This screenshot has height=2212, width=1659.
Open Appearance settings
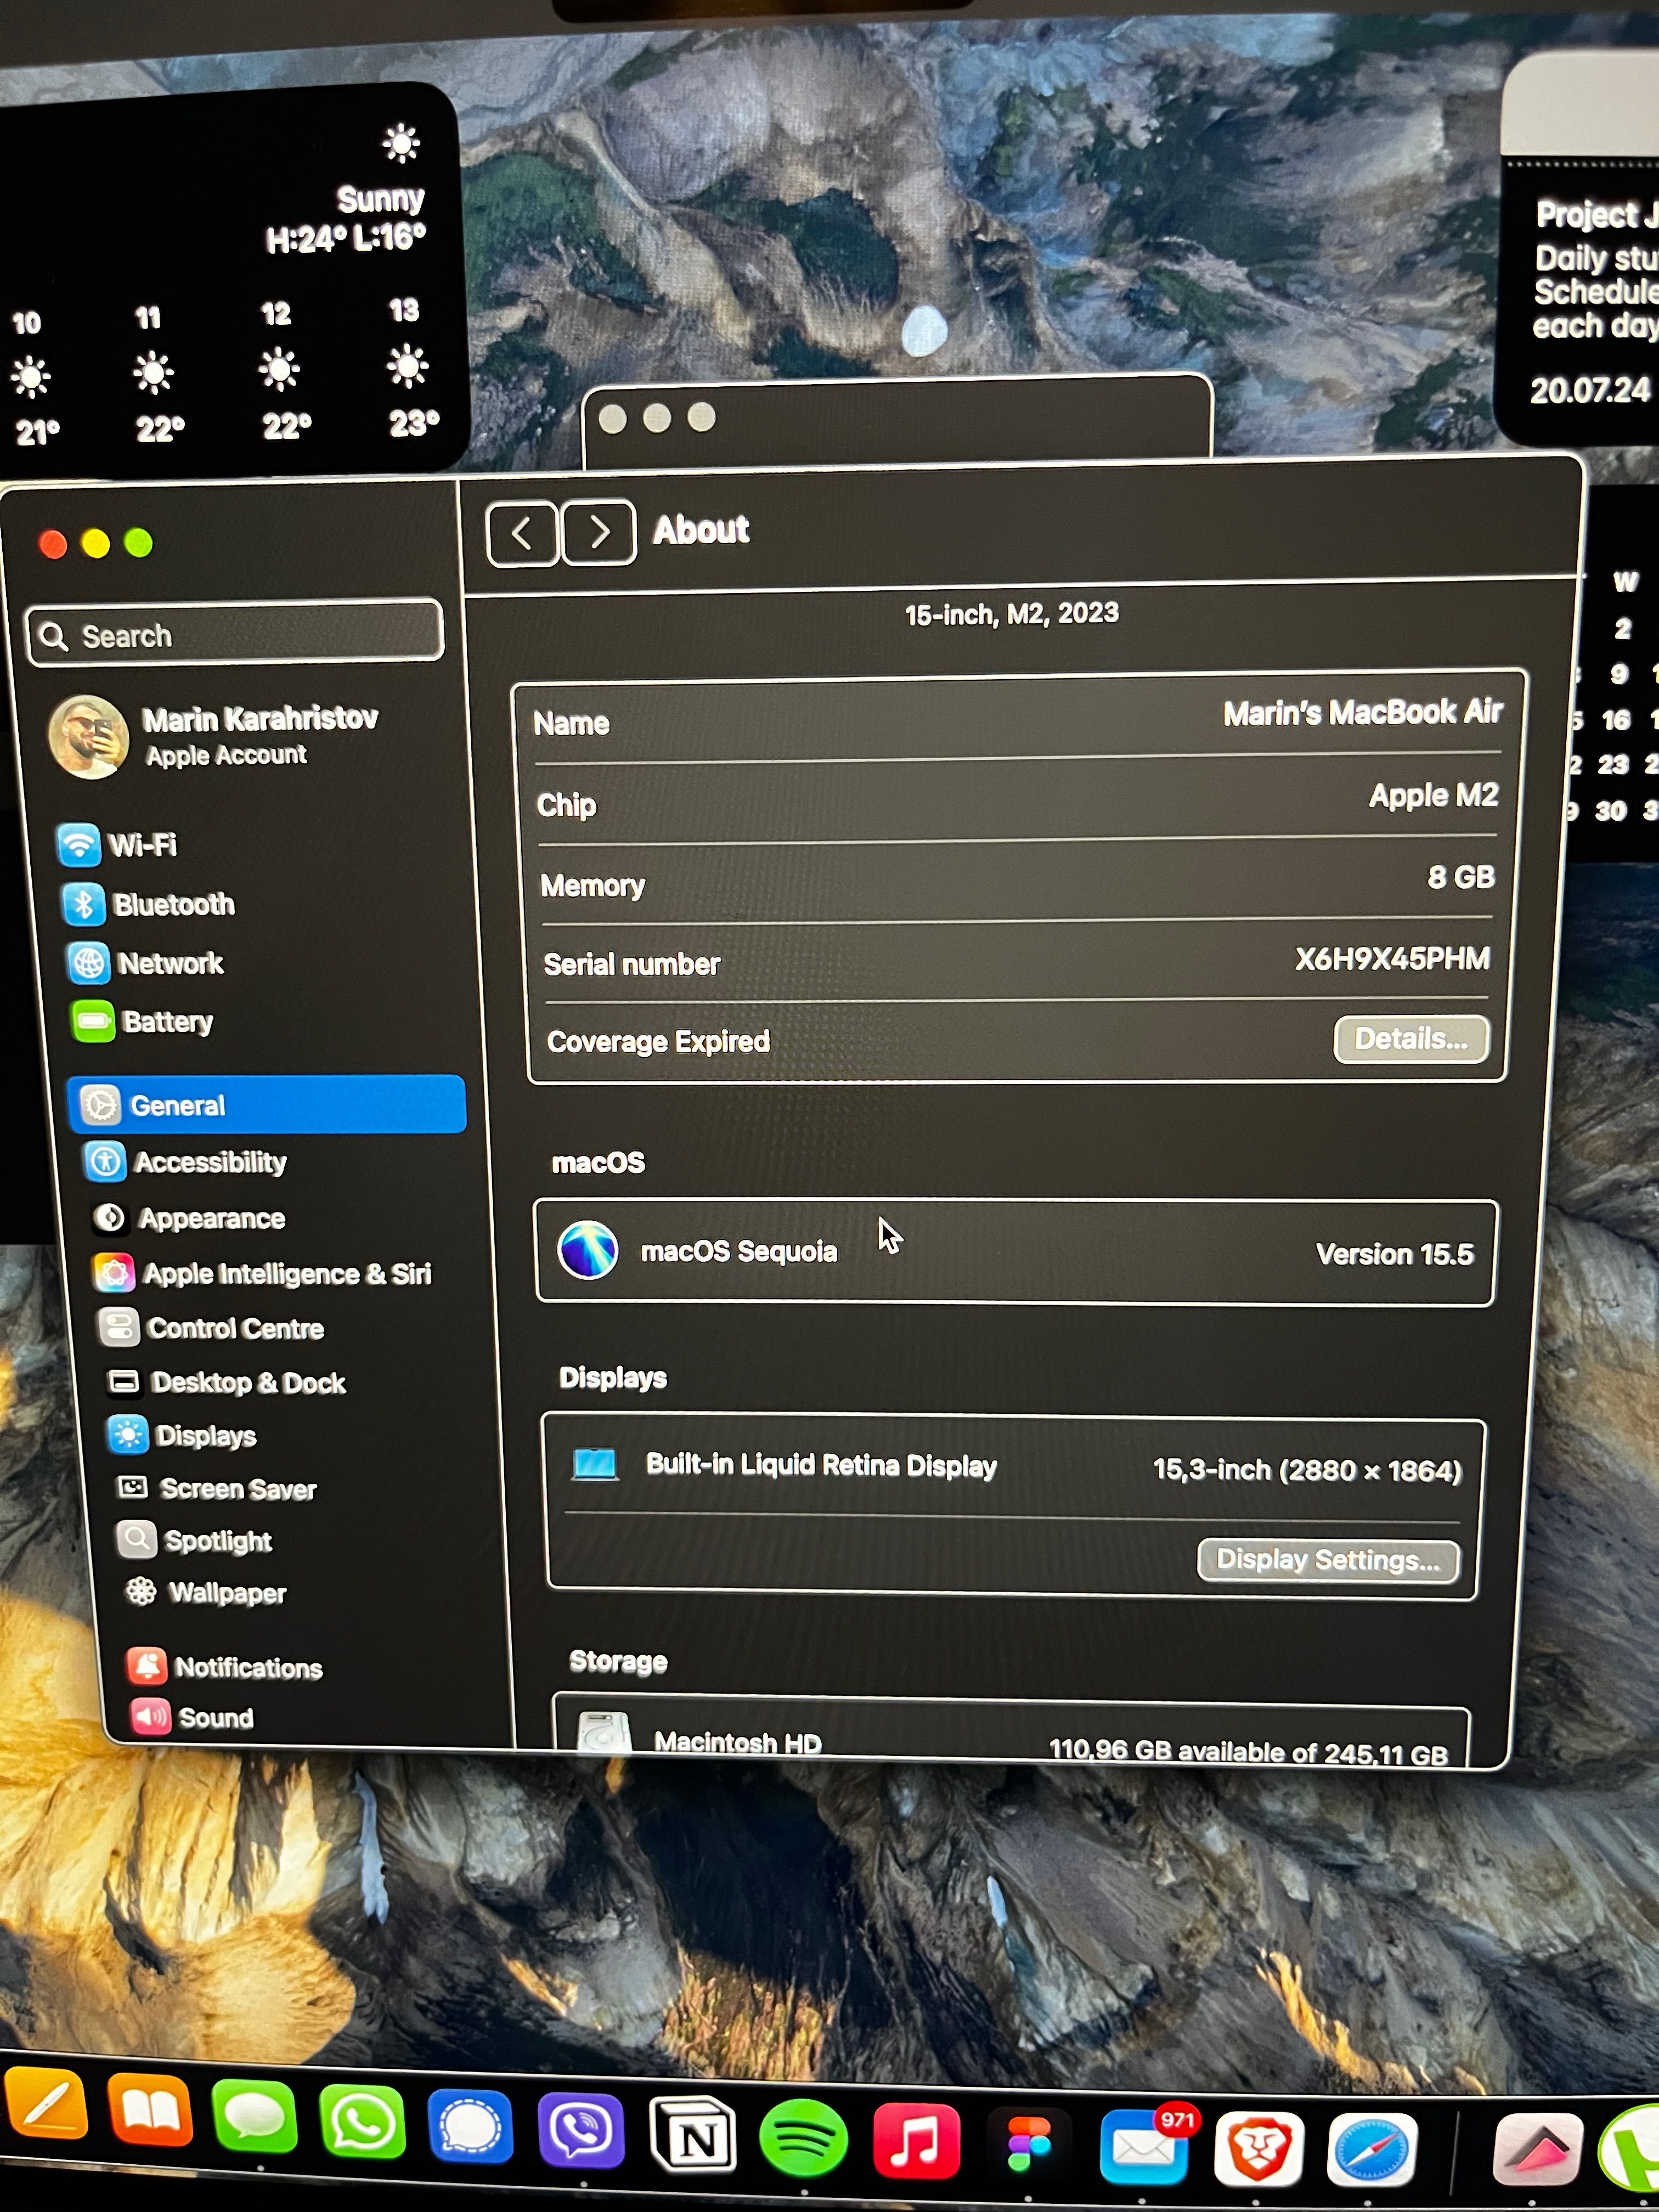189,1218
